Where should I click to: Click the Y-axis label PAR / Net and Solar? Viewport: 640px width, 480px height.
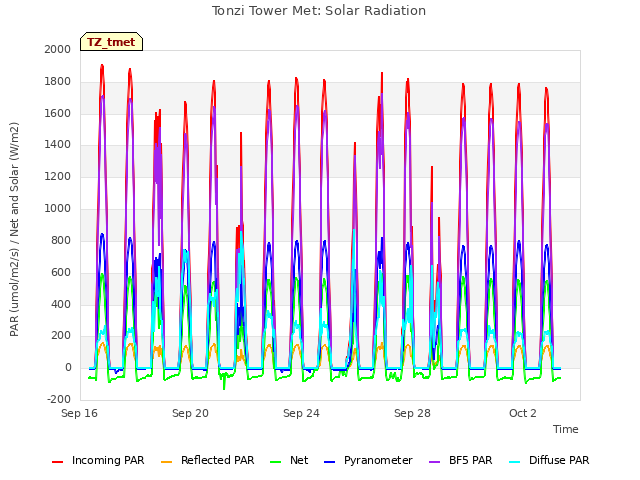click(x=14, y=229)
